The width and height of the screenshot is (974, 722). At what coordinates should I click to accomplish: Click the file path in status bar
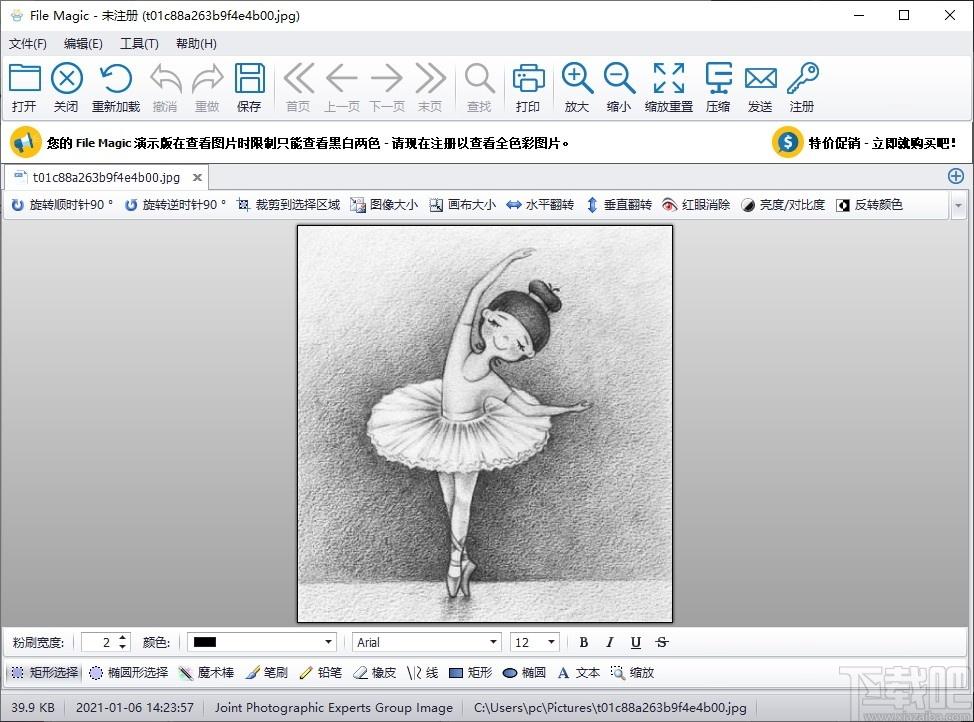[x=610, y=708]
